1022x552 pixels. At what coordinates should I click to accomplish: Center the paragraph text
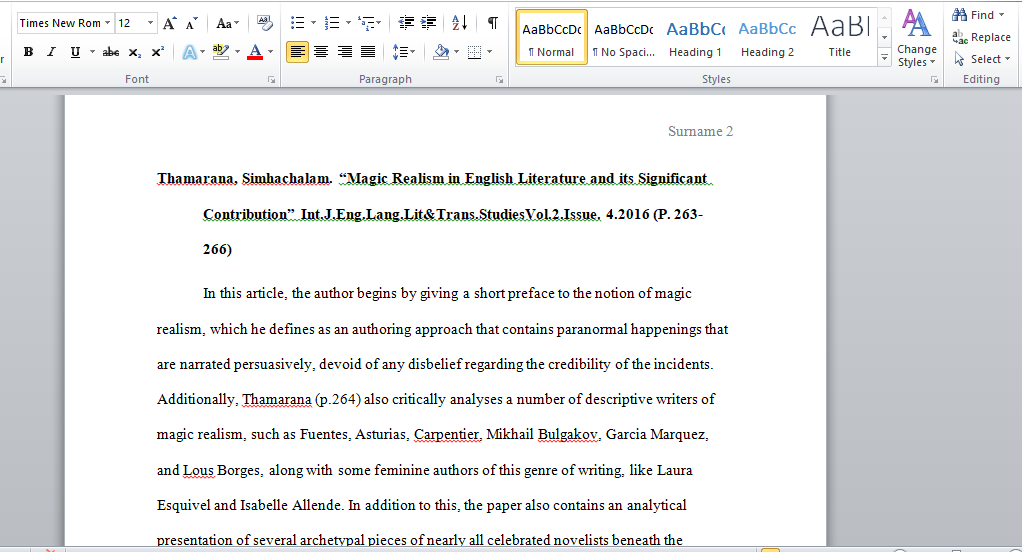click(321, 51)
